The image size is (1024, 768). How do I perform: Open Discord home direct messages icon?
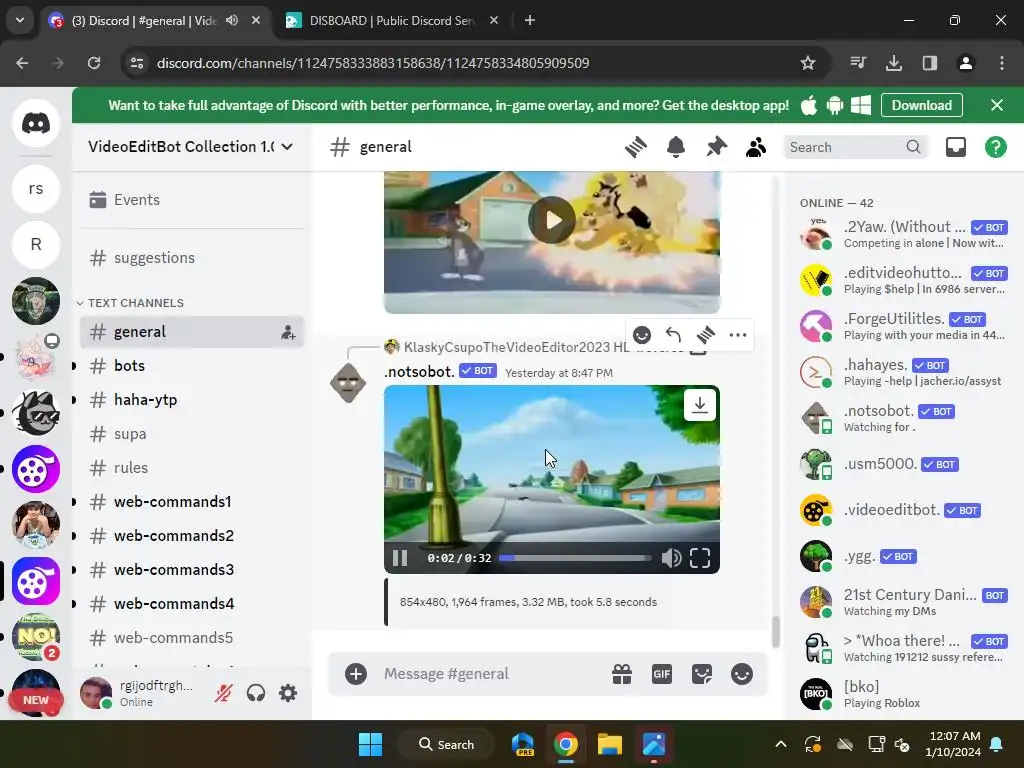tap(36, 123)
